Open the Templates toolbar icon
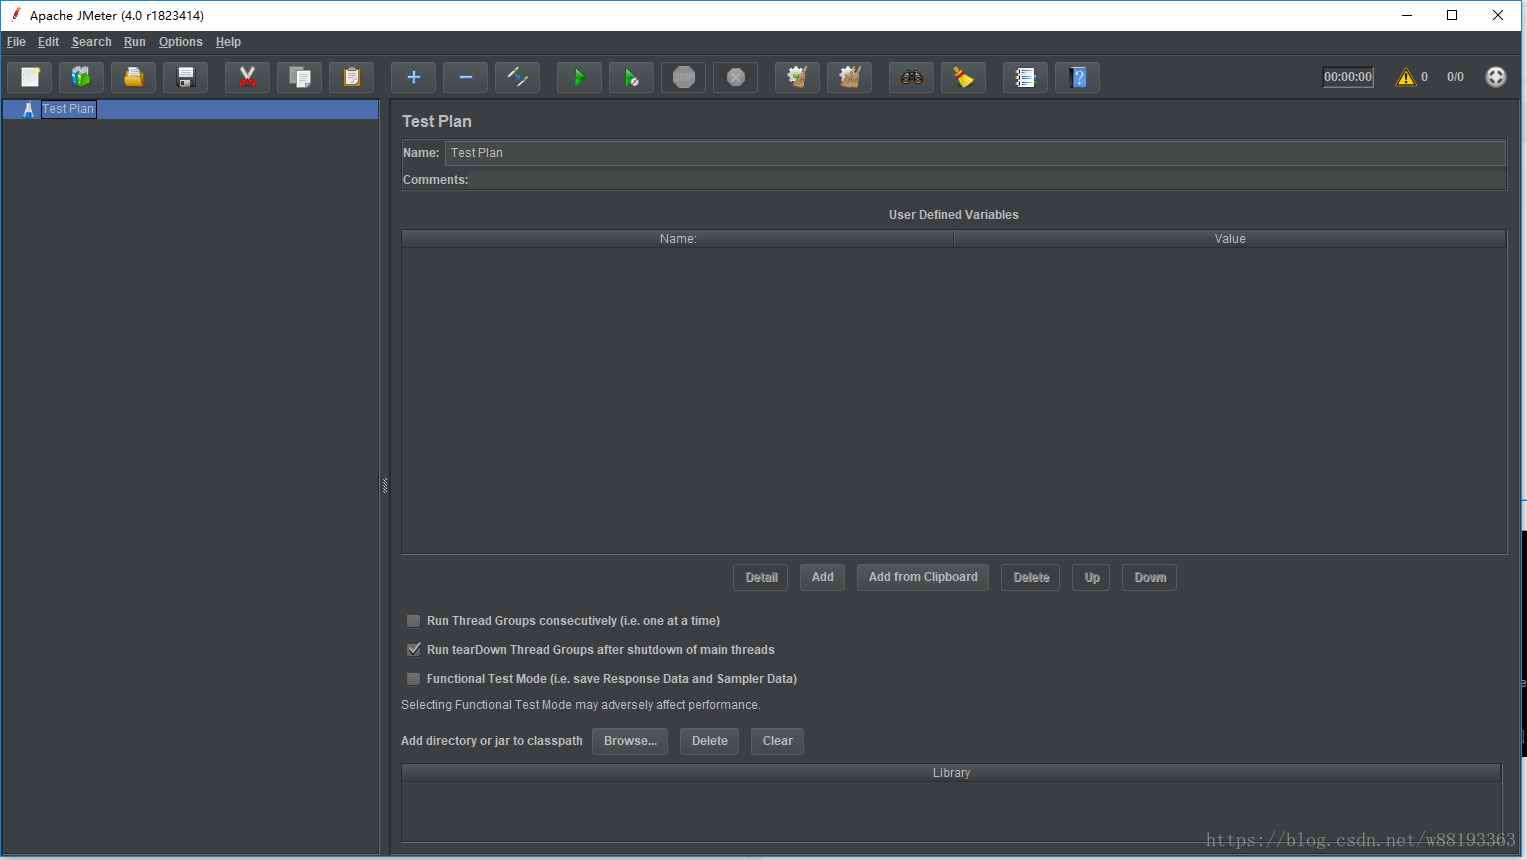The width and height of the screenshot is (1527, 860). (82, 77)
